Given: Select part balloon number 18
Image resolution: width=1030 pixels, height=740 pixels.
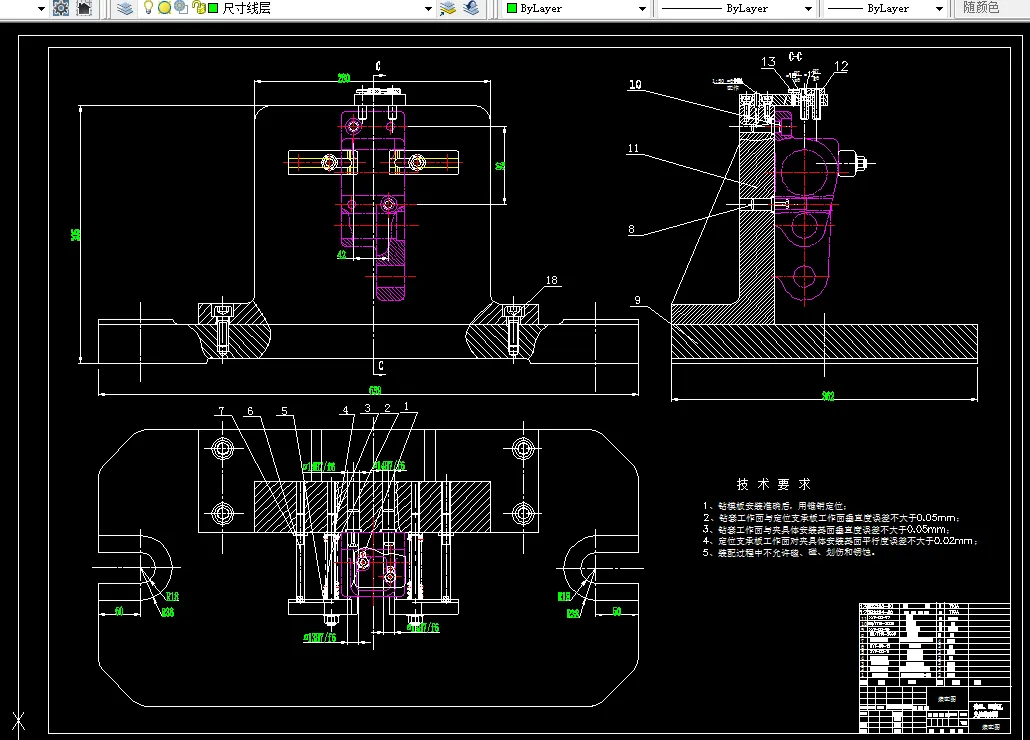Looking at the screenshot, I should pos(551,280).
